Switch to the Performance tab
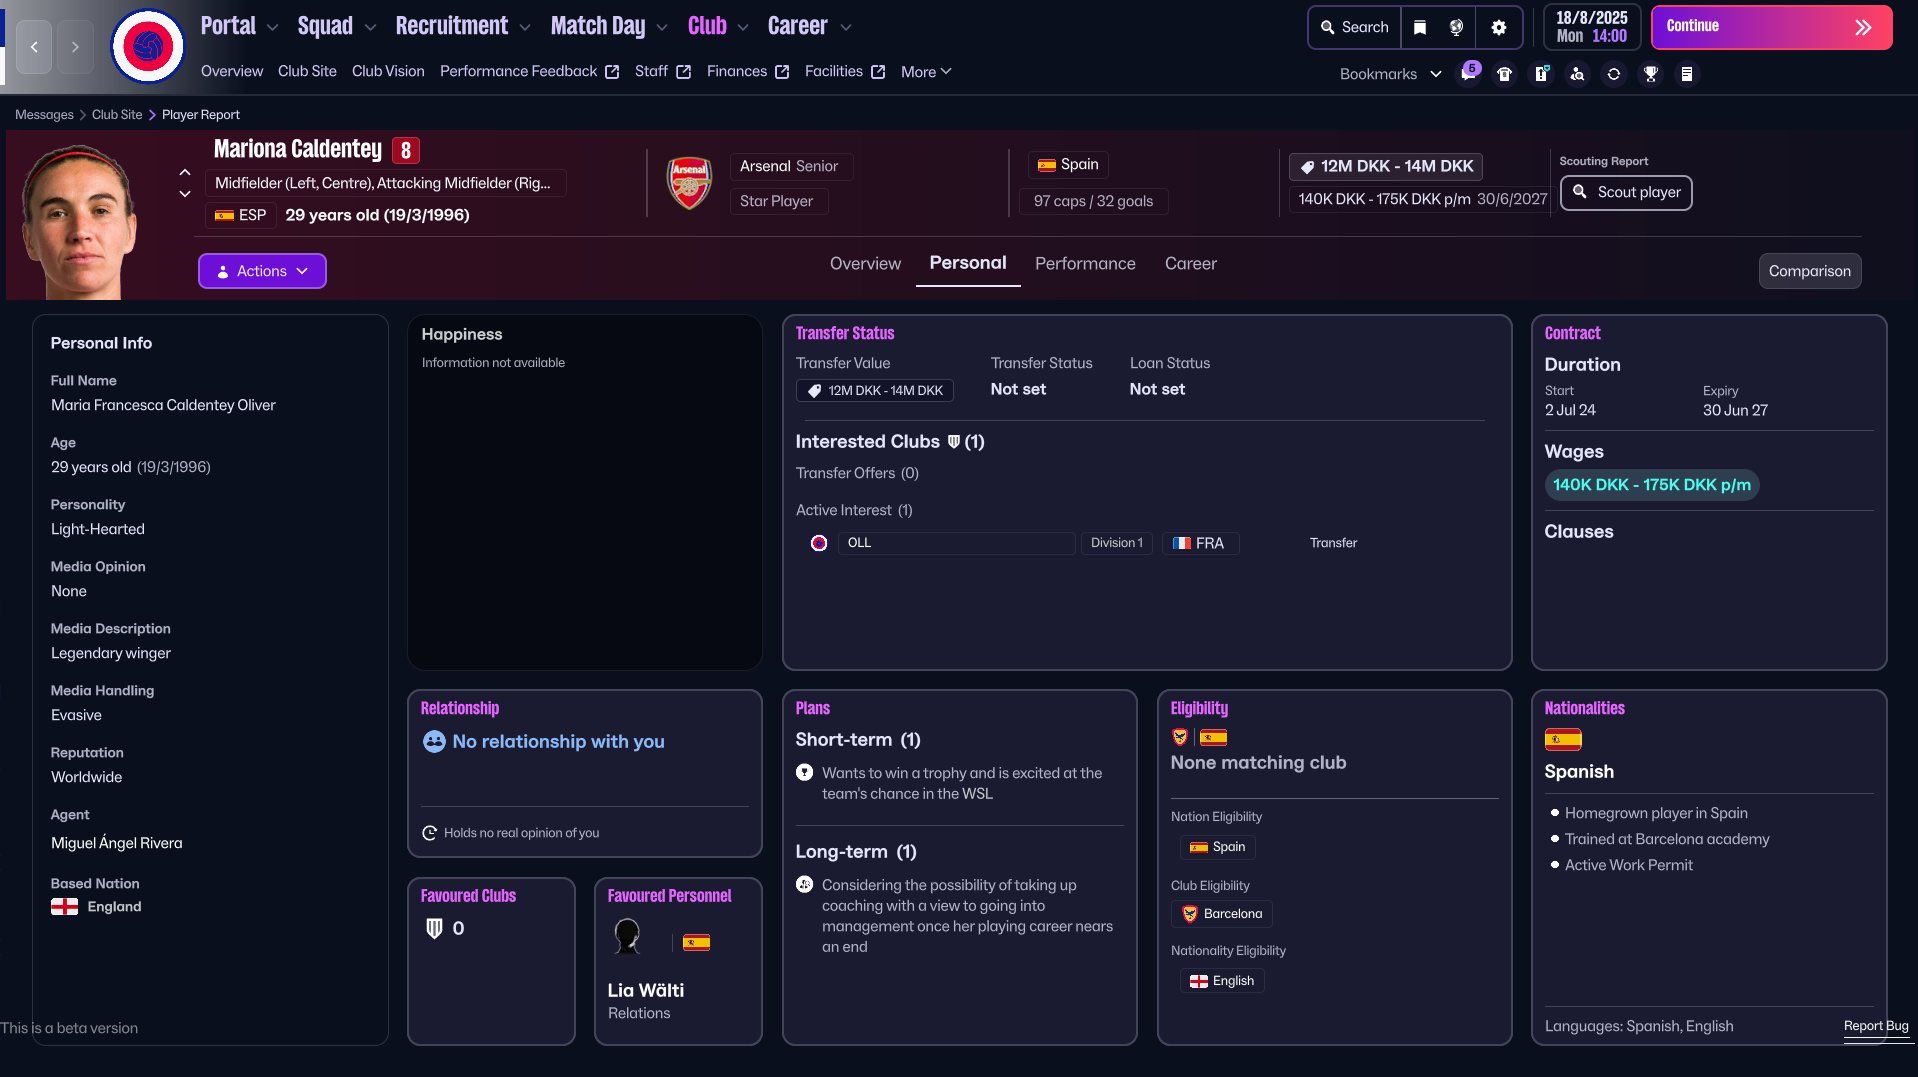 coord(1085,264)
